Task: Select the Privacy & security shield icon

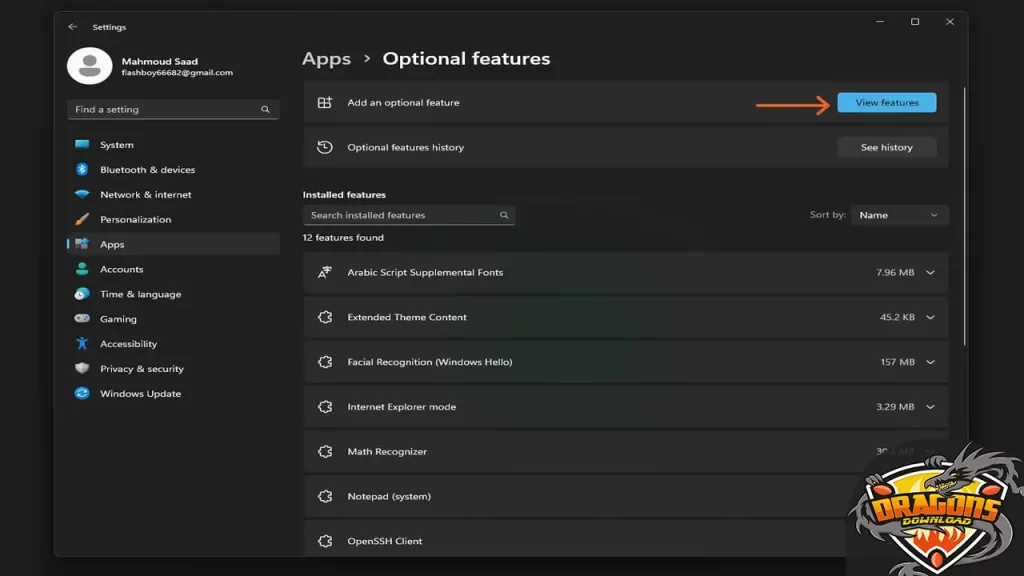Action: (82, 369)
